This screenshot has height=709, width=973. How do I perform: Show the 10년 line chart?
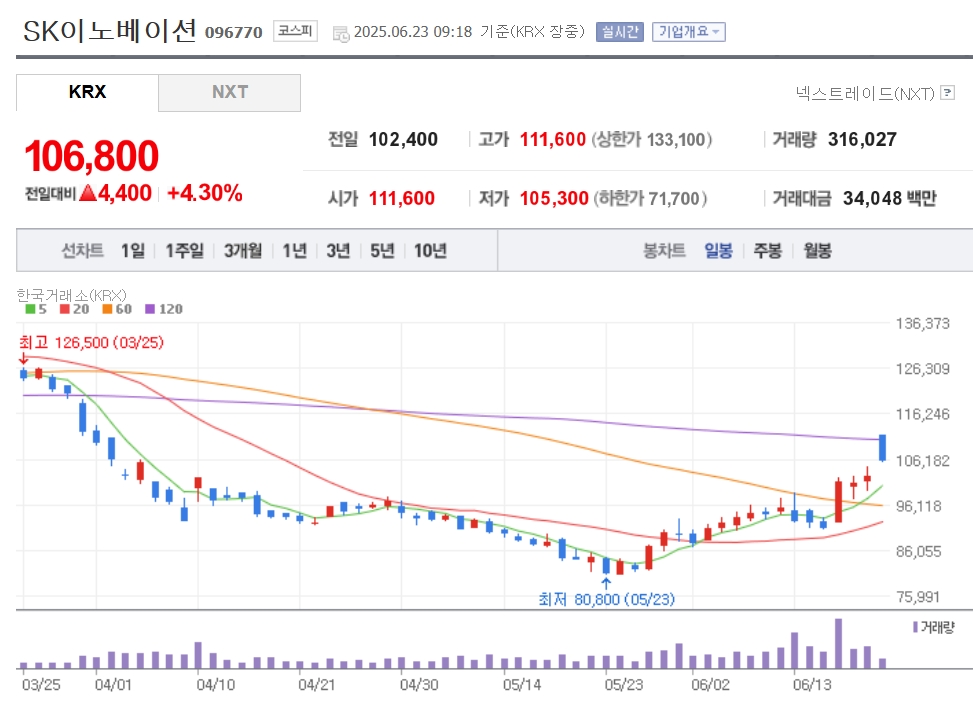(430, 251)
